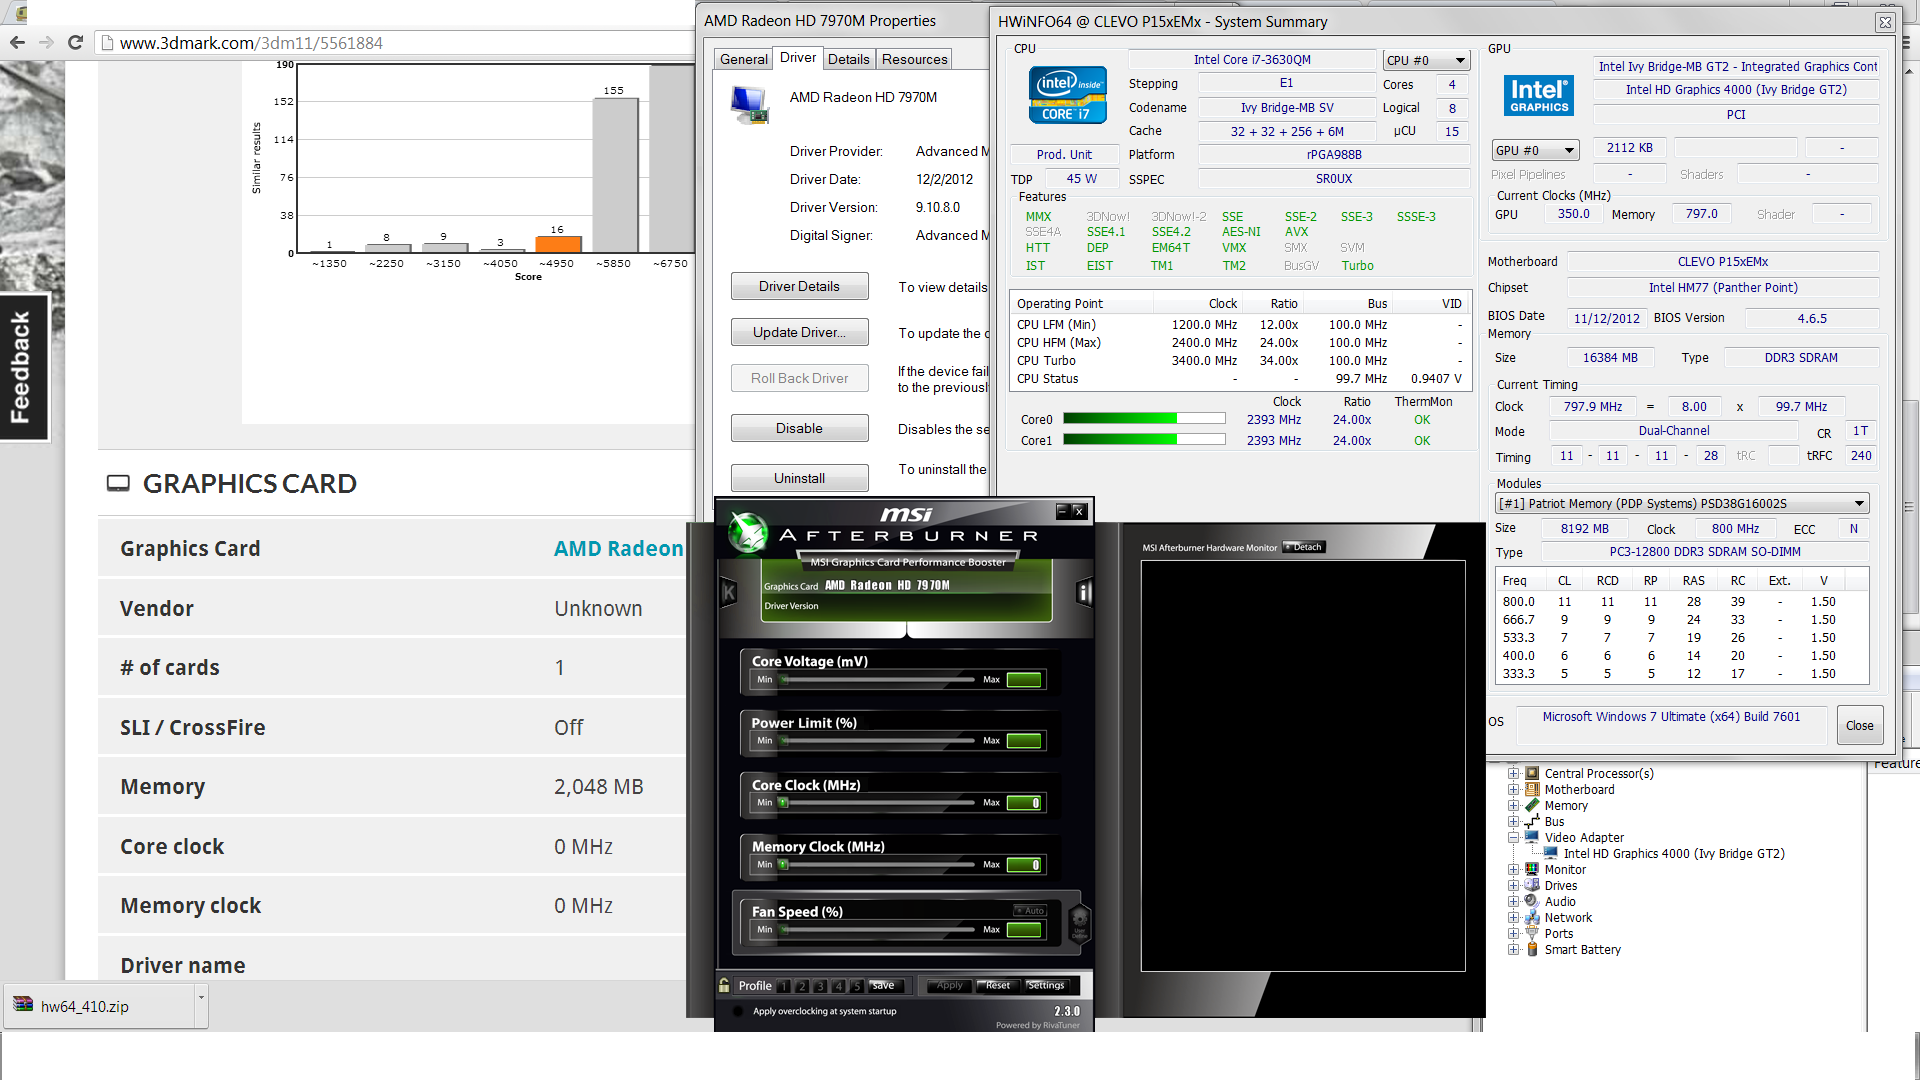Click the Afterburner profile lock icon
The width and height of the screenshot is (1920, 1080).
724,985
